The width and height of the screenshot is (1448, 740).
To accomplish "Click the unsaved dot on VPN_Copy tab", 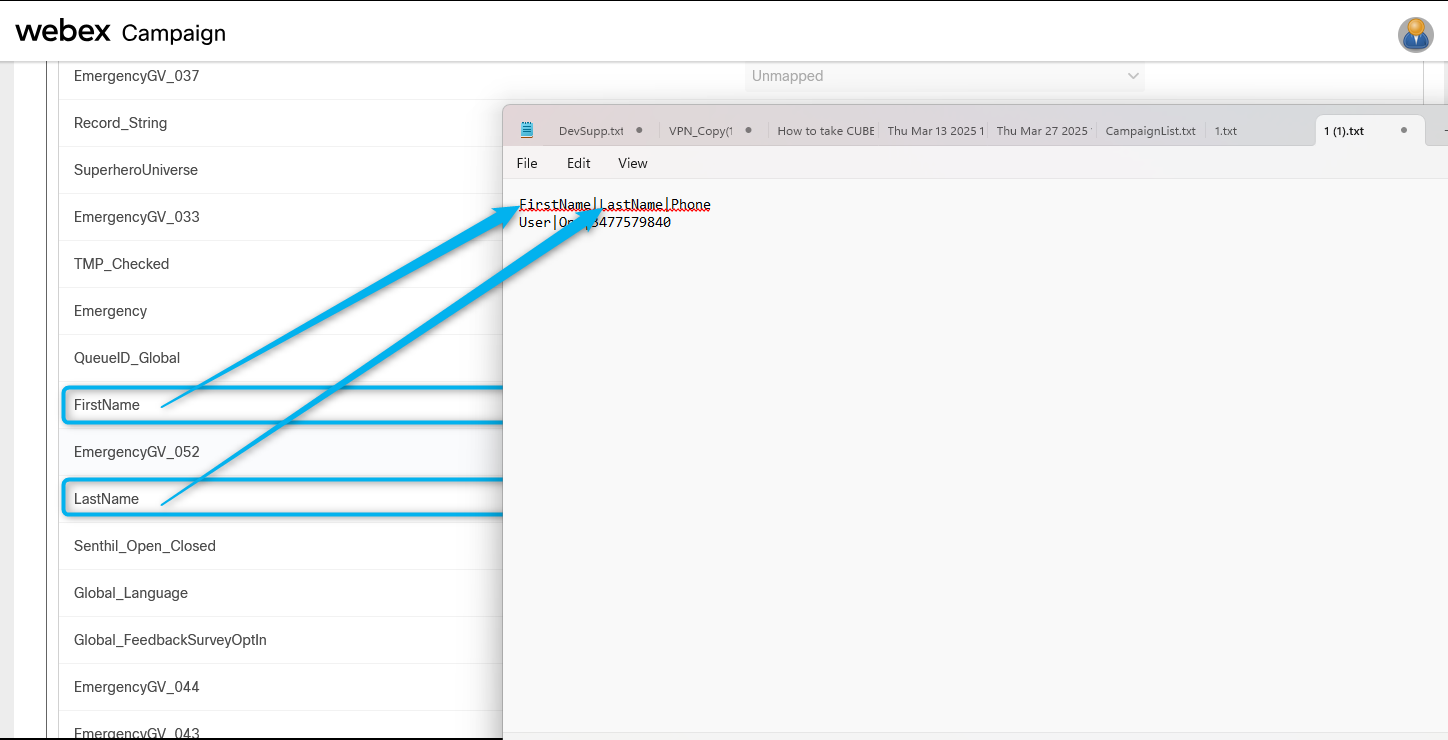I will [x=748, y=131].
